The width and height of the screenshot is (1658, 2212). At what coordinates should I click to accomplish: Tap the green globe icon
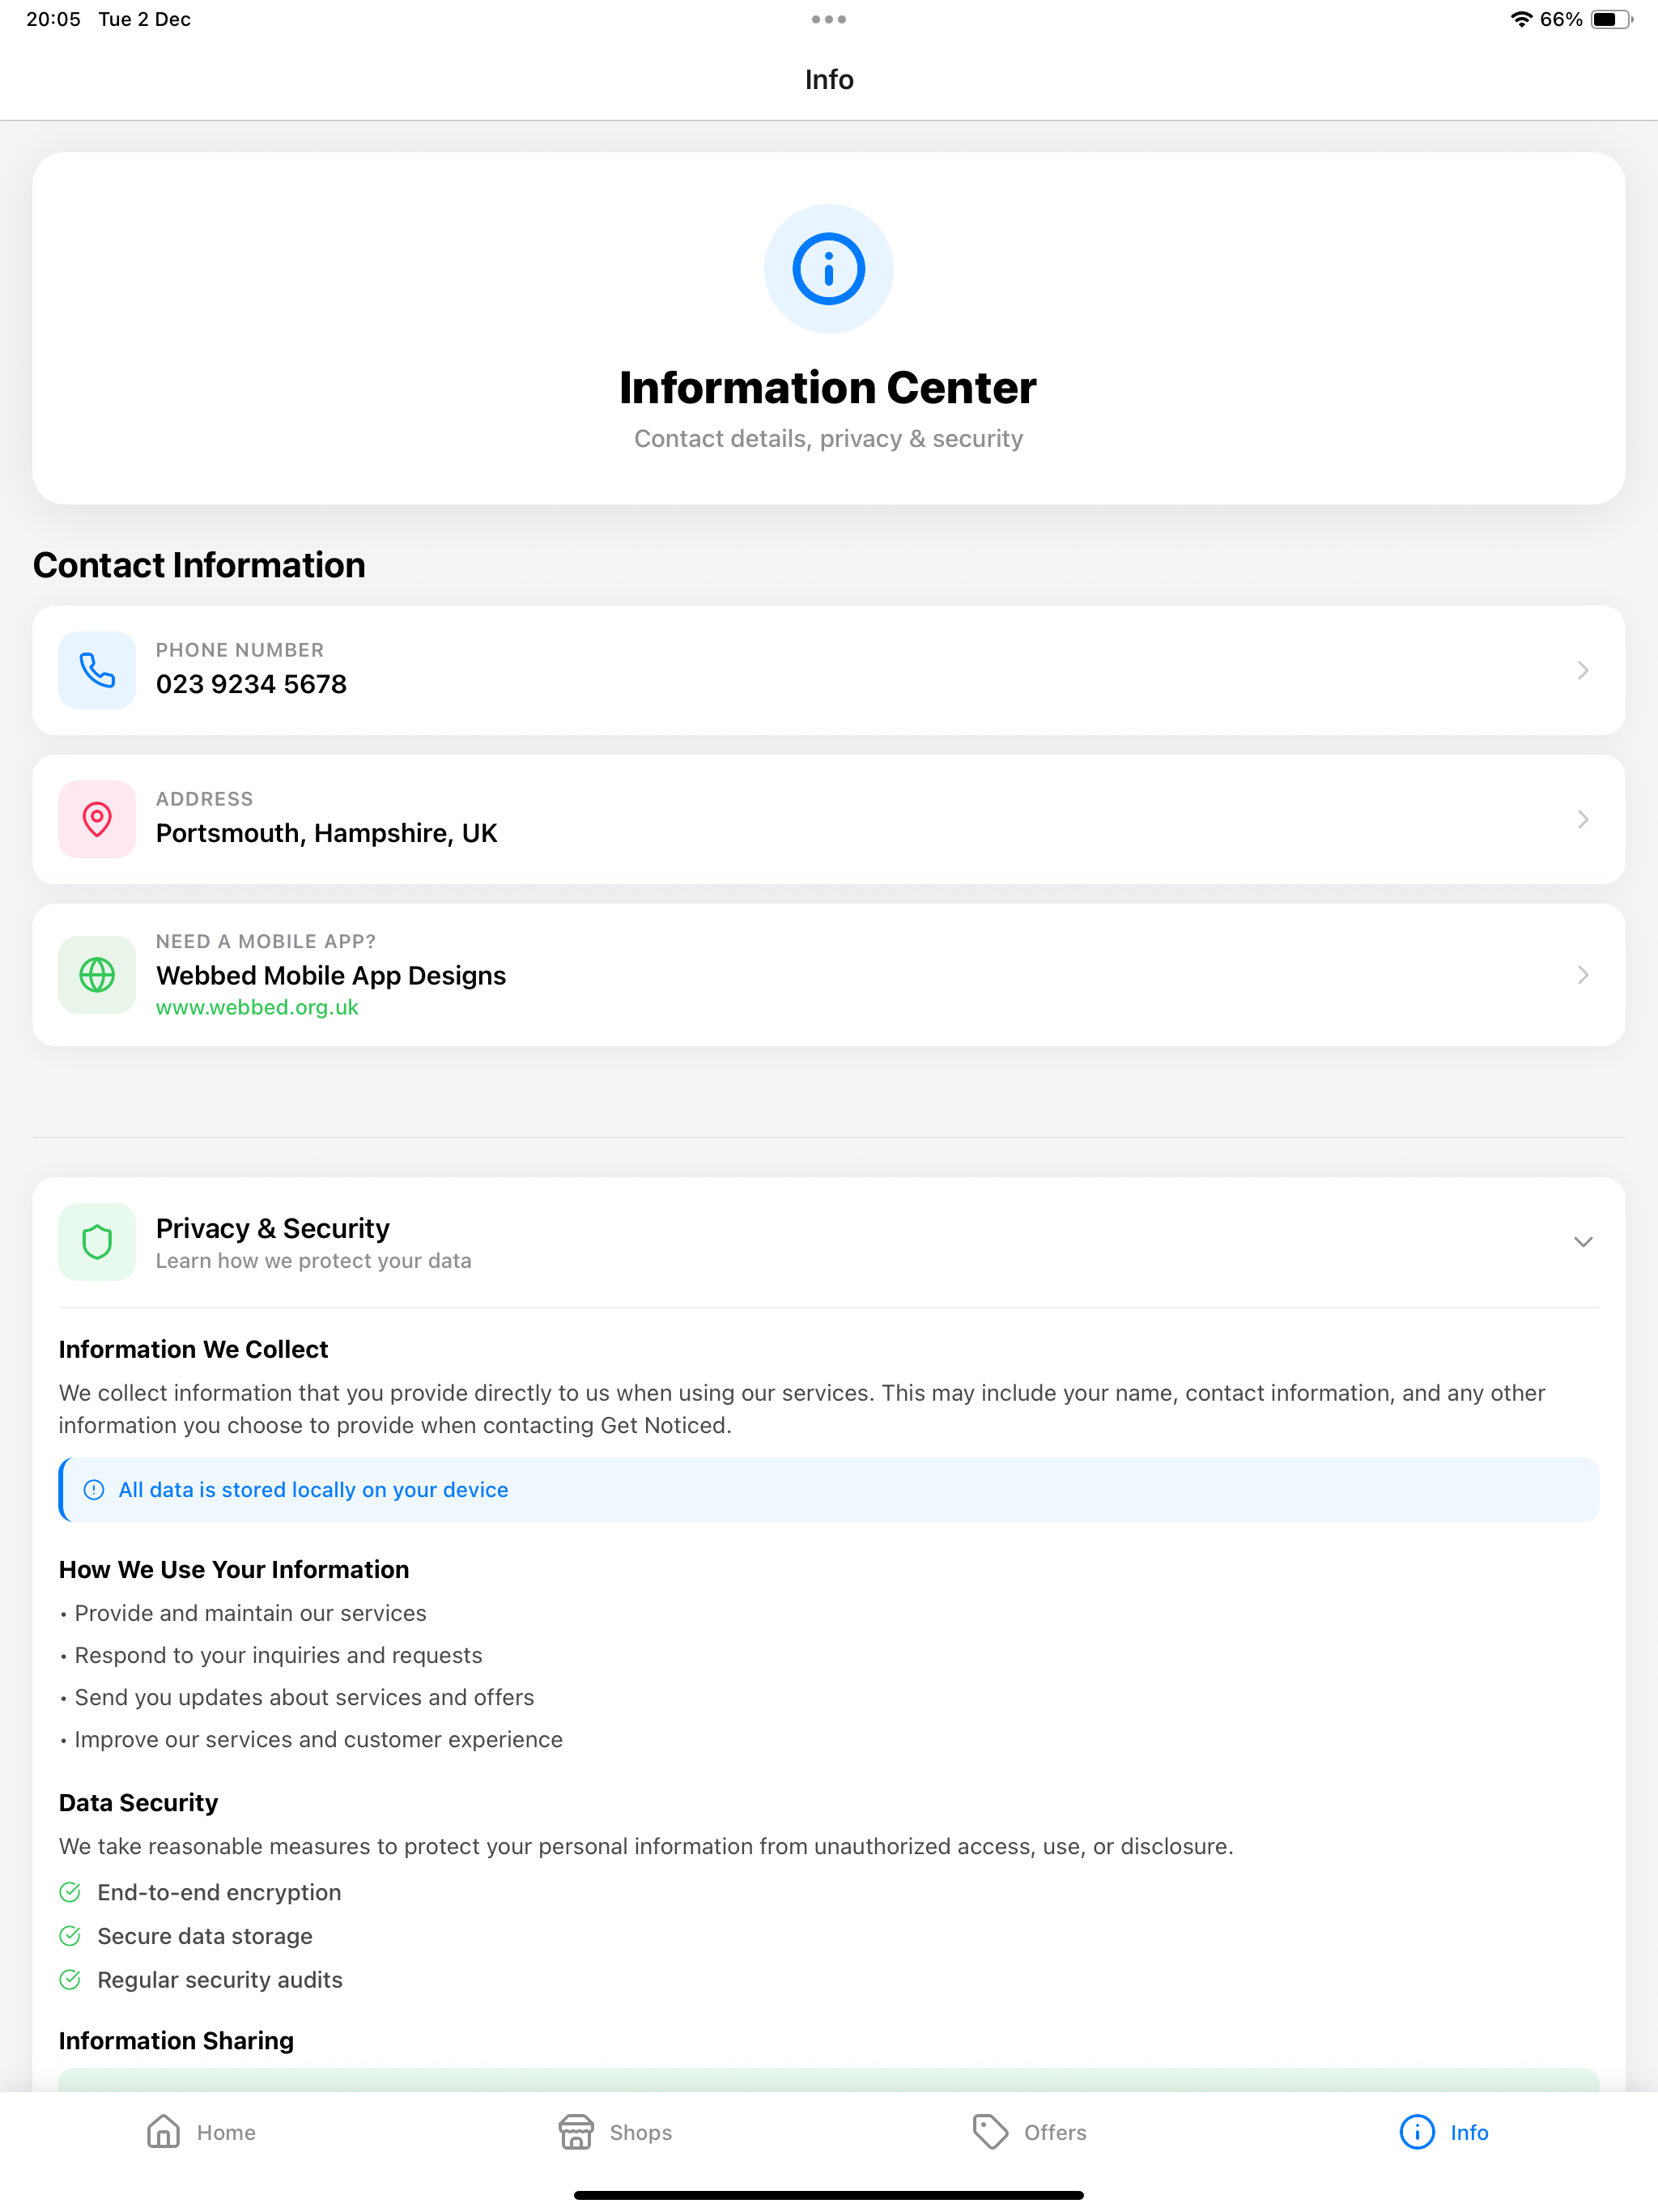[x=97, y=974]
